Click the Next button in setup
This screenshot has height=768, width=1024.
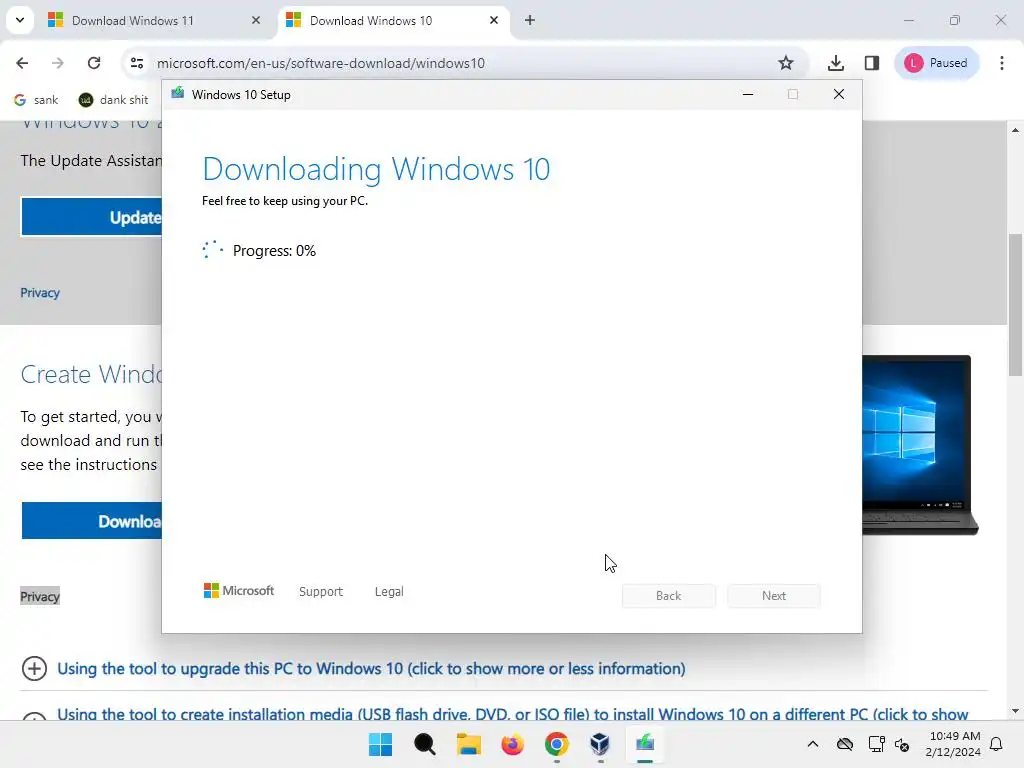[774, 596]
